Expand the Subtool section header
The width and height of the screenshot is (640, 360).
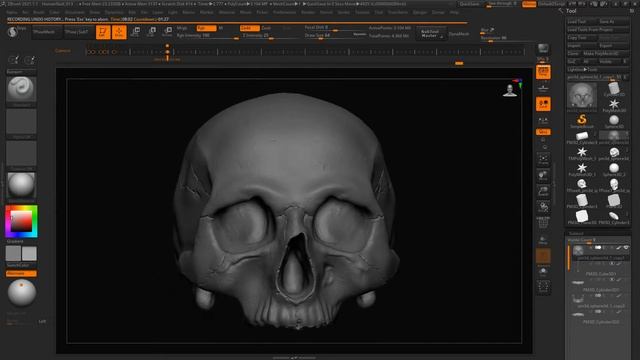pos(576,234)
